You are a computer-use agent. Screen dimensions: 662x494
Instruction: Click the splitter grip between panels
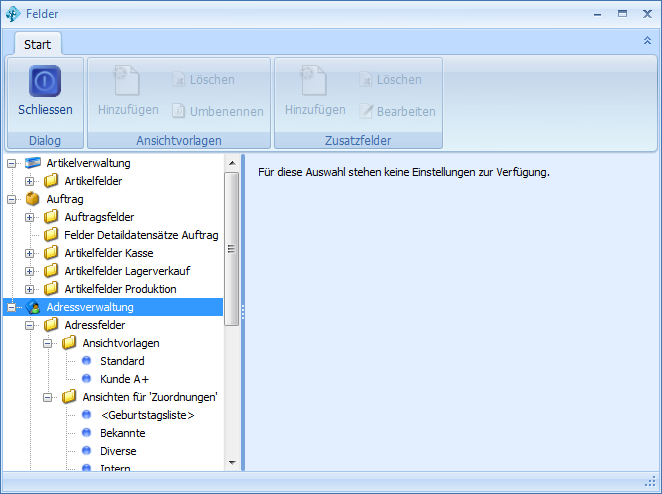(243, 312)
